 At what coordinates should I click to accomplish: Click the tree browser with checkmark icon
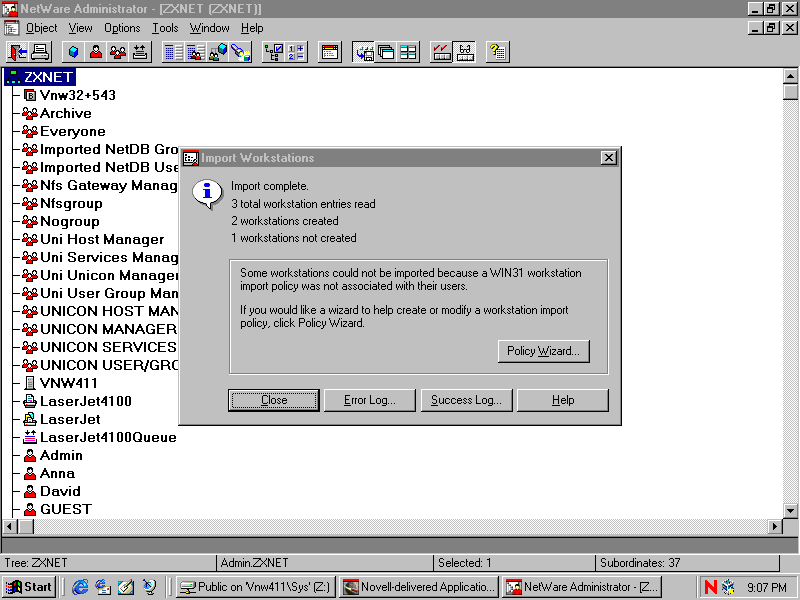point(273,52)
